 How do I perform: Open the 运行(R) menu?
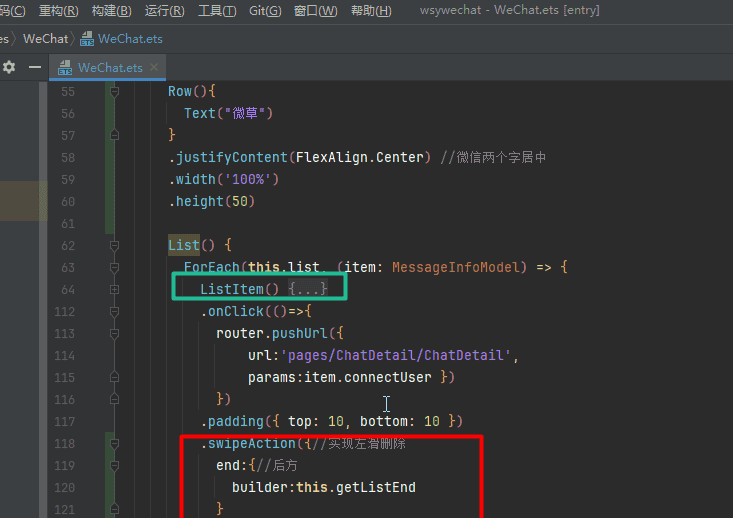(164, 11)
